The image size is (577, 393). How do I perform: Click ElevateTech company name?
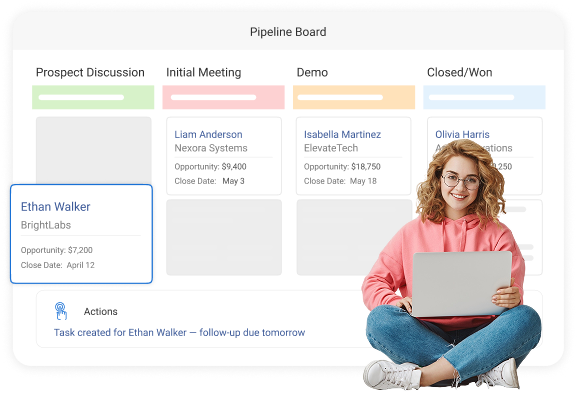click(x=331, y=148)
